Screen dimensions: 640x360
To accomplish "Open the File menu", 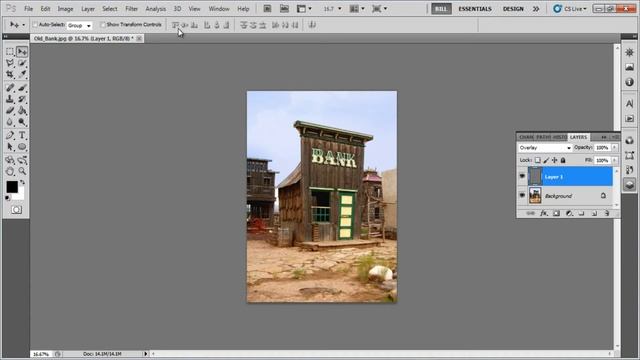I will pos(28,9).
